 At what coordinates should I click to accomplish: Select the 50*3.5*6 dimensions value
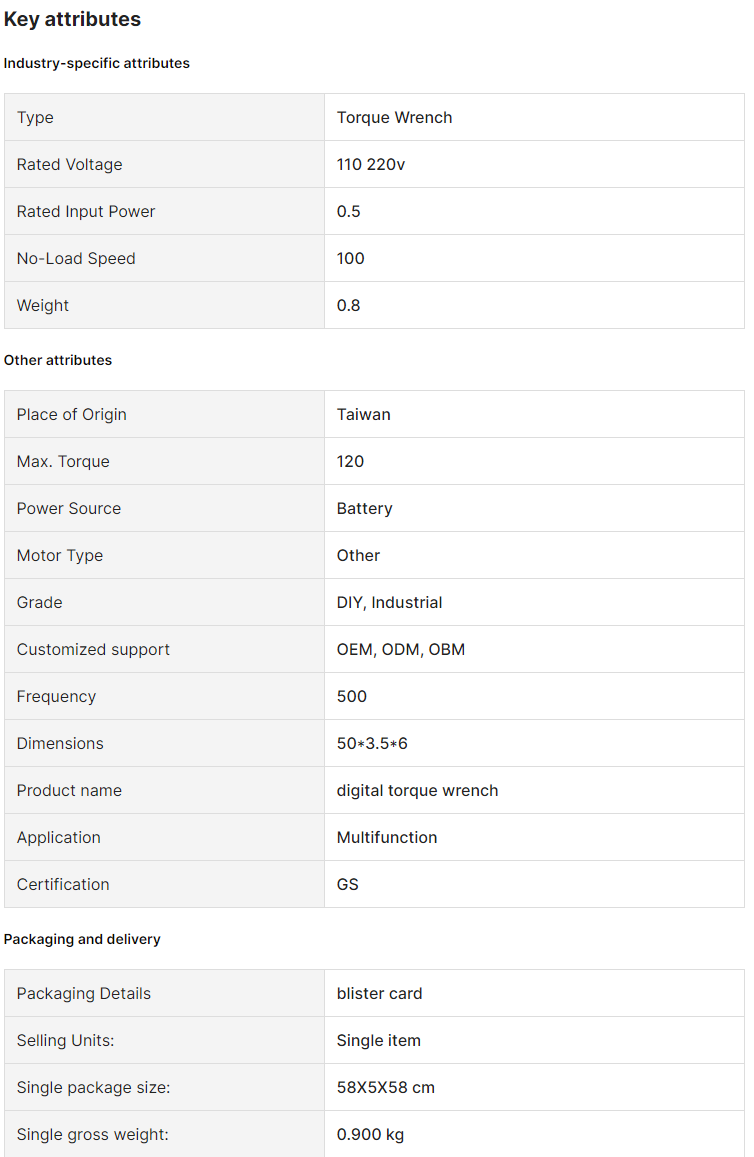373,743
